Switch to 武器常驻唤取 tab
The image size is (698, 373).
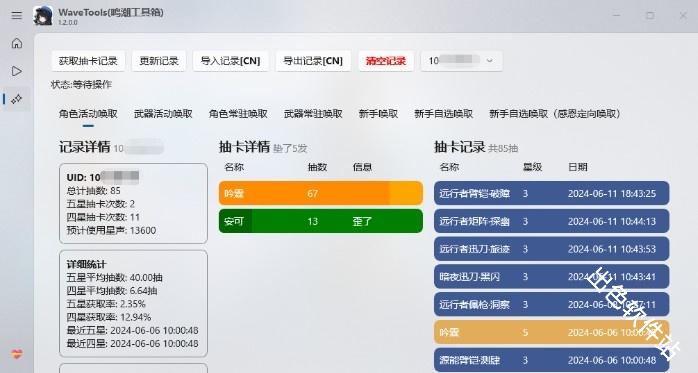(x=313, y=114)
